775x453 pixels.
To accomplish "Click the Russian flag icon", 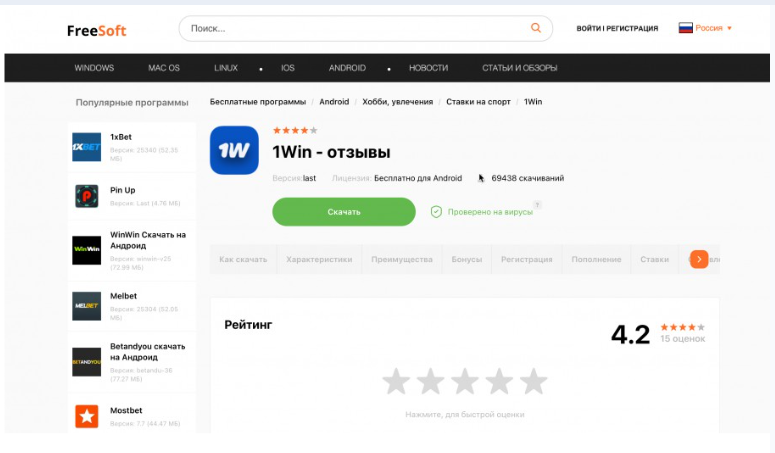I will pos(685,28).
